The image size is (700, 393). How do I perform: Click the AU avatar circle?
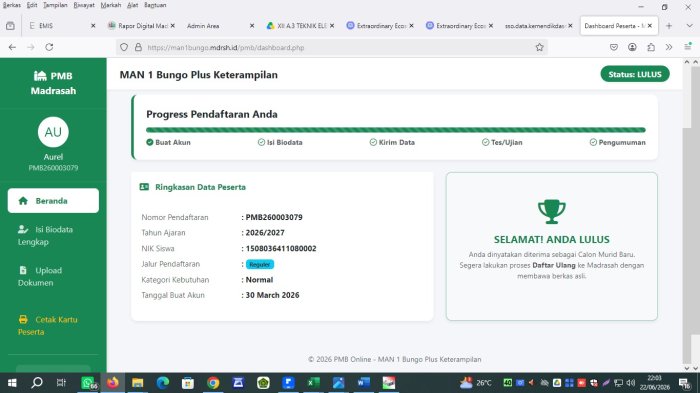tap(53, 132)
